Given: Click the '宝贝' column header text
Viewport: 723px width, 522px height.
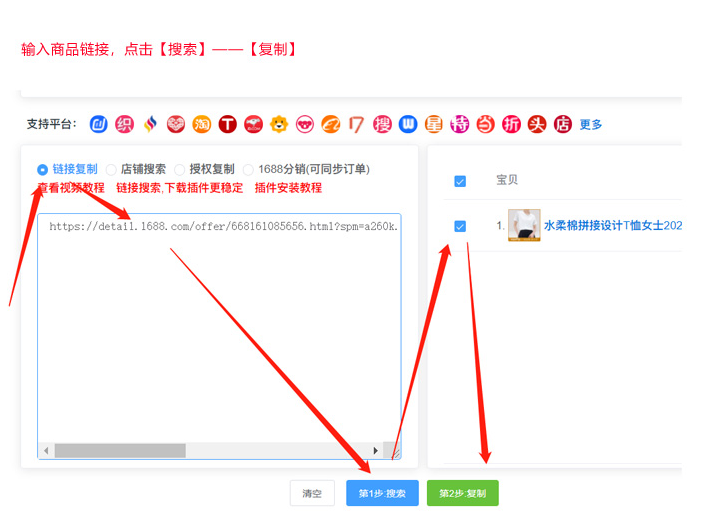Looking at the screenshot, I should 507,180.
